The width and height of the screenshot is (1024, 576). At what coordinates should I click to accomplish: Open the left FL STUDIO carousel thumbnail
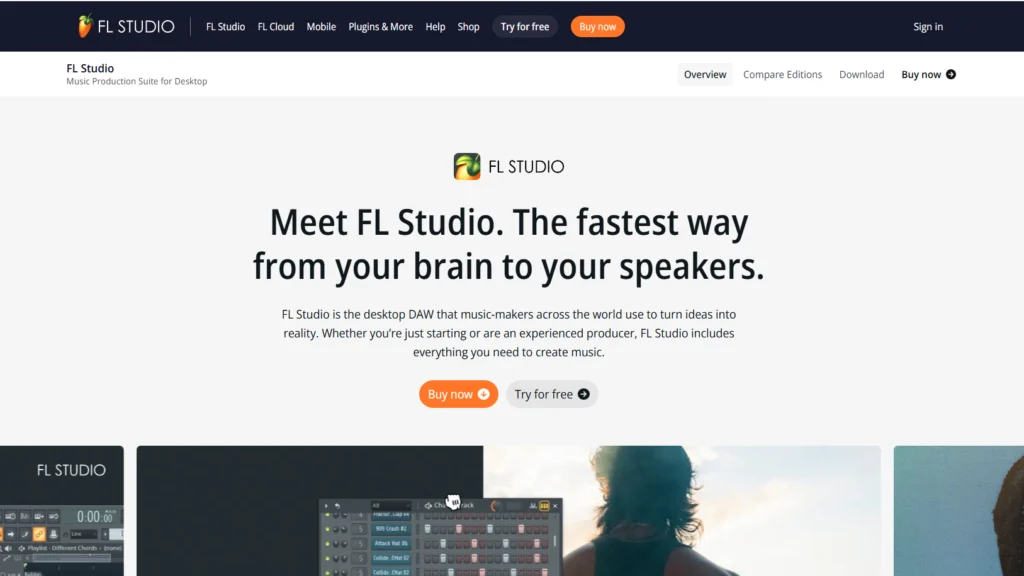pos(61,511)
